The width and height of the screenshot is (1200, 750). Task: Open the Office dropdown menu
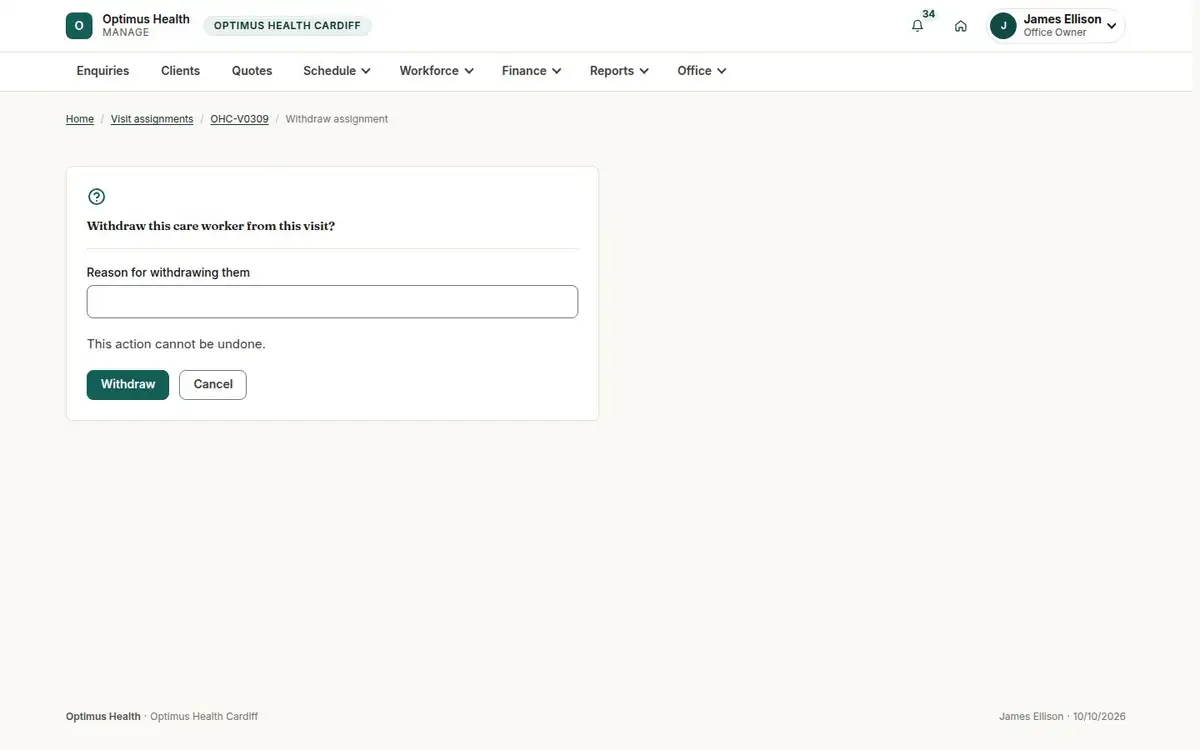[x=702, y=71]
